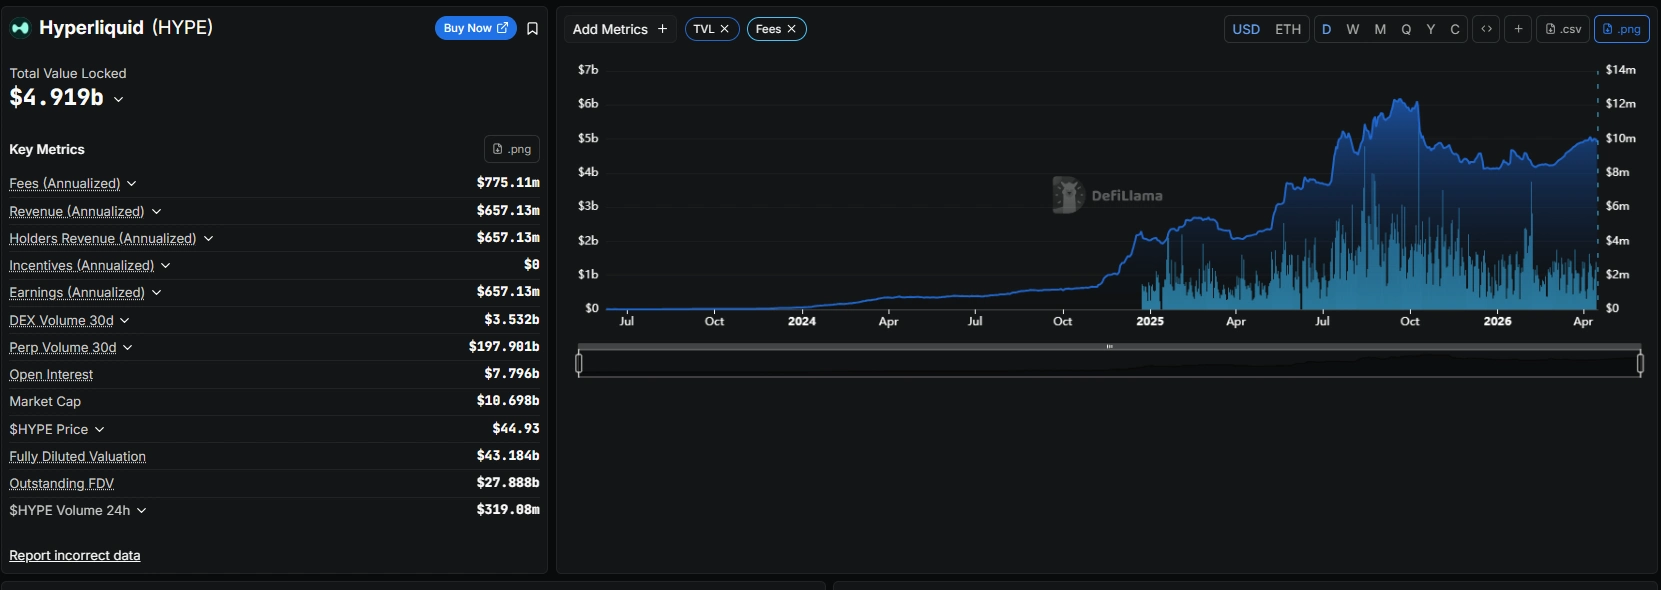Remove the Fees metric chip

791,29
